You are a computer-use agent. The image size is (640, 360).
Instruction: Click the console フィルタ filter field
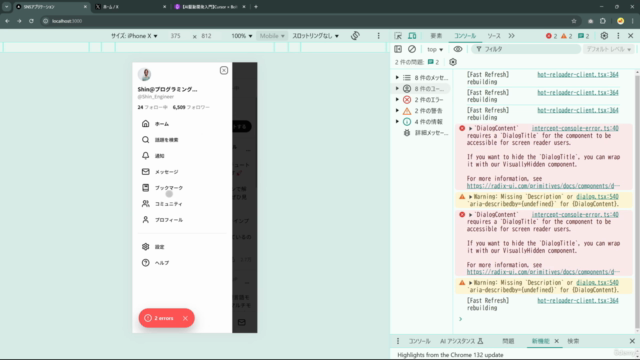[x=526, y=49]
